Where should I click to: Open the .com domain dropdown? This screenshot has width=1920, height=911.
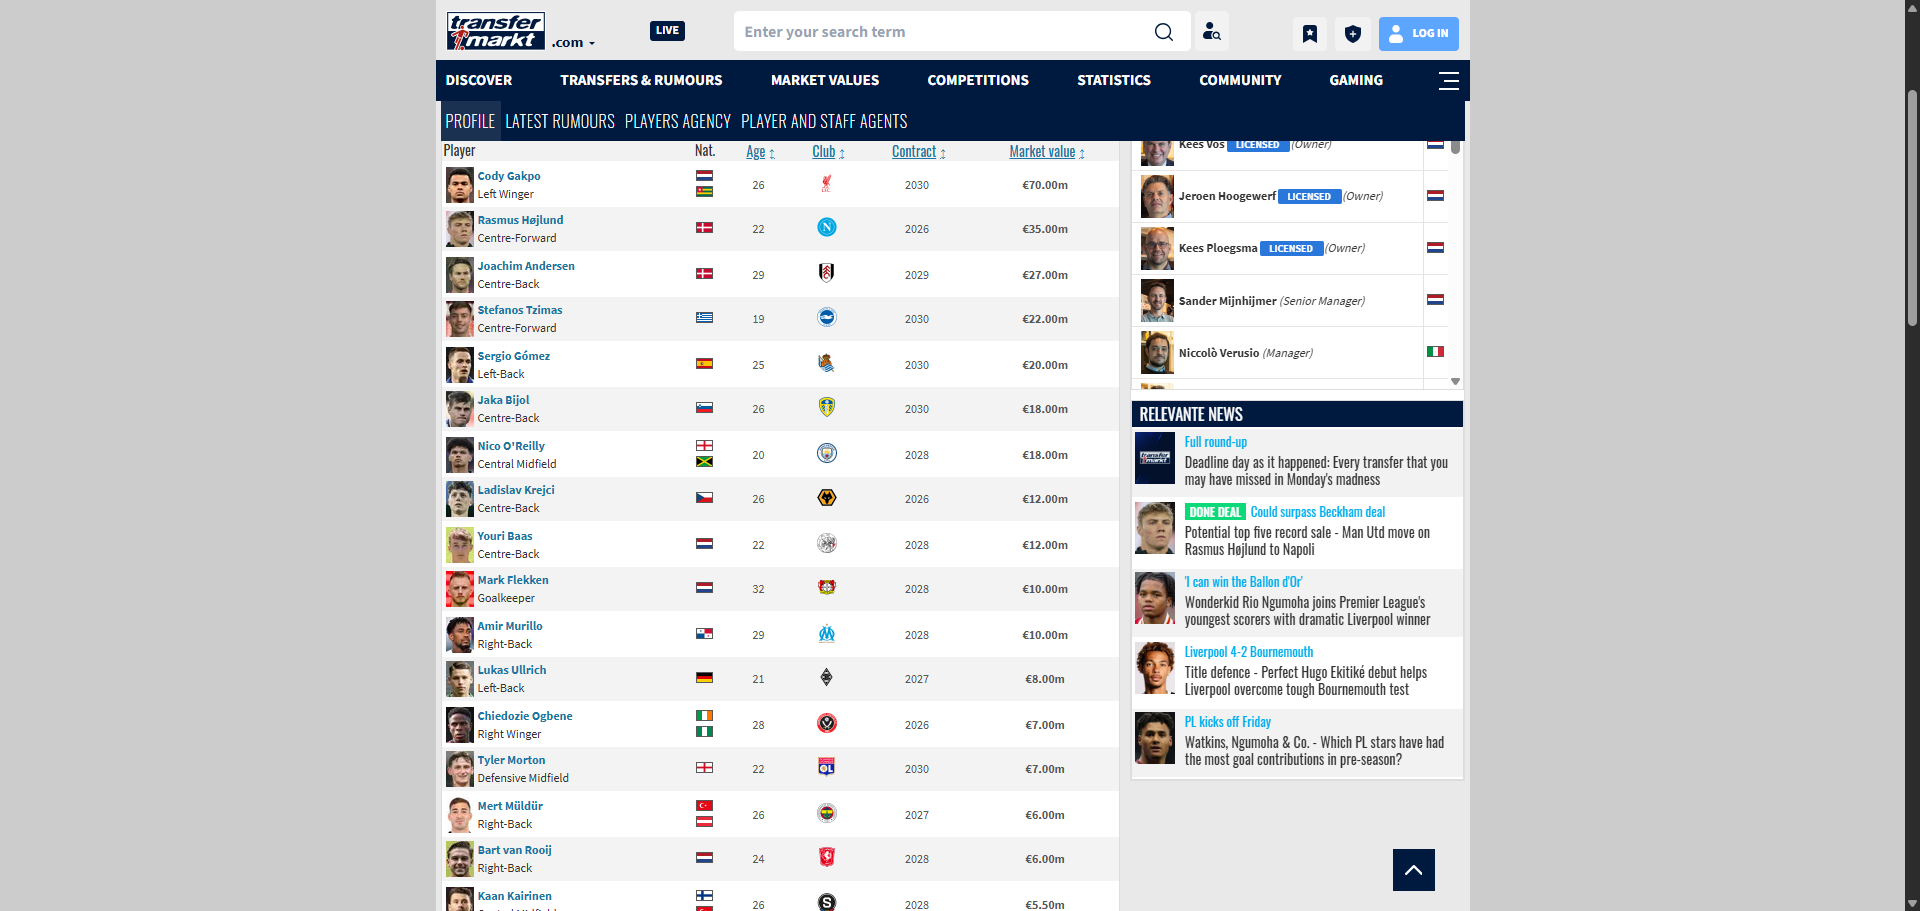(573, 43)
